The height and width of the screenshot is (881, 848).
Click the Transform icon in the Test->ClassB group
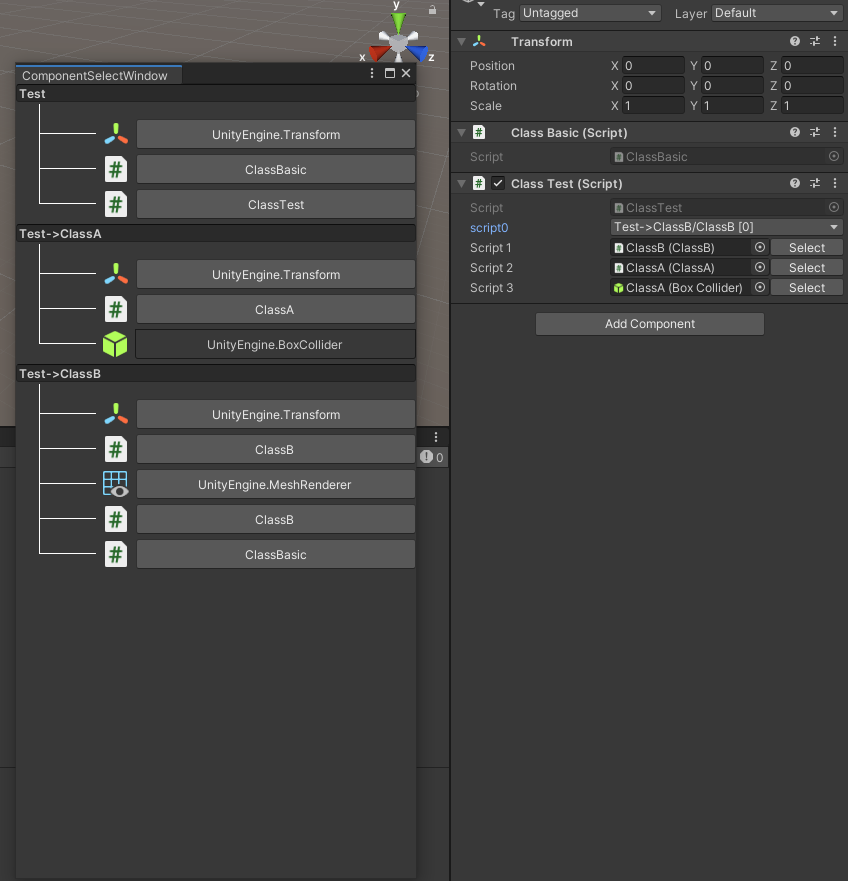pyautogui.click(x=116, y=414)
